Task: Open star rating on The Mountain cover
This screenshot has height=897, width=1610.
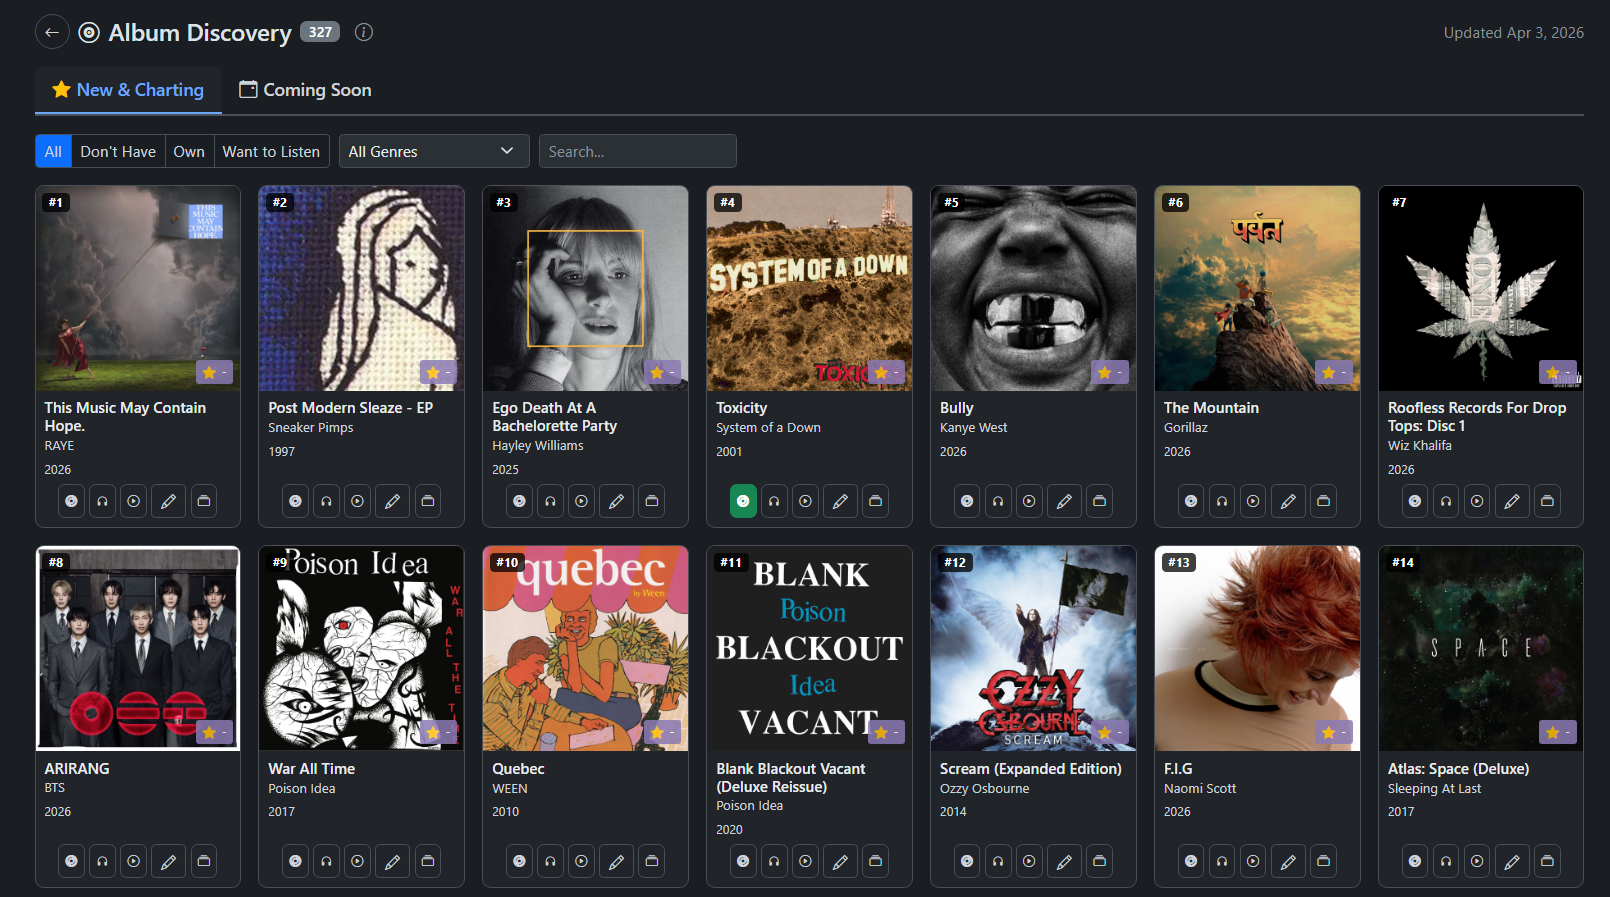Action: pos(1334,372)
